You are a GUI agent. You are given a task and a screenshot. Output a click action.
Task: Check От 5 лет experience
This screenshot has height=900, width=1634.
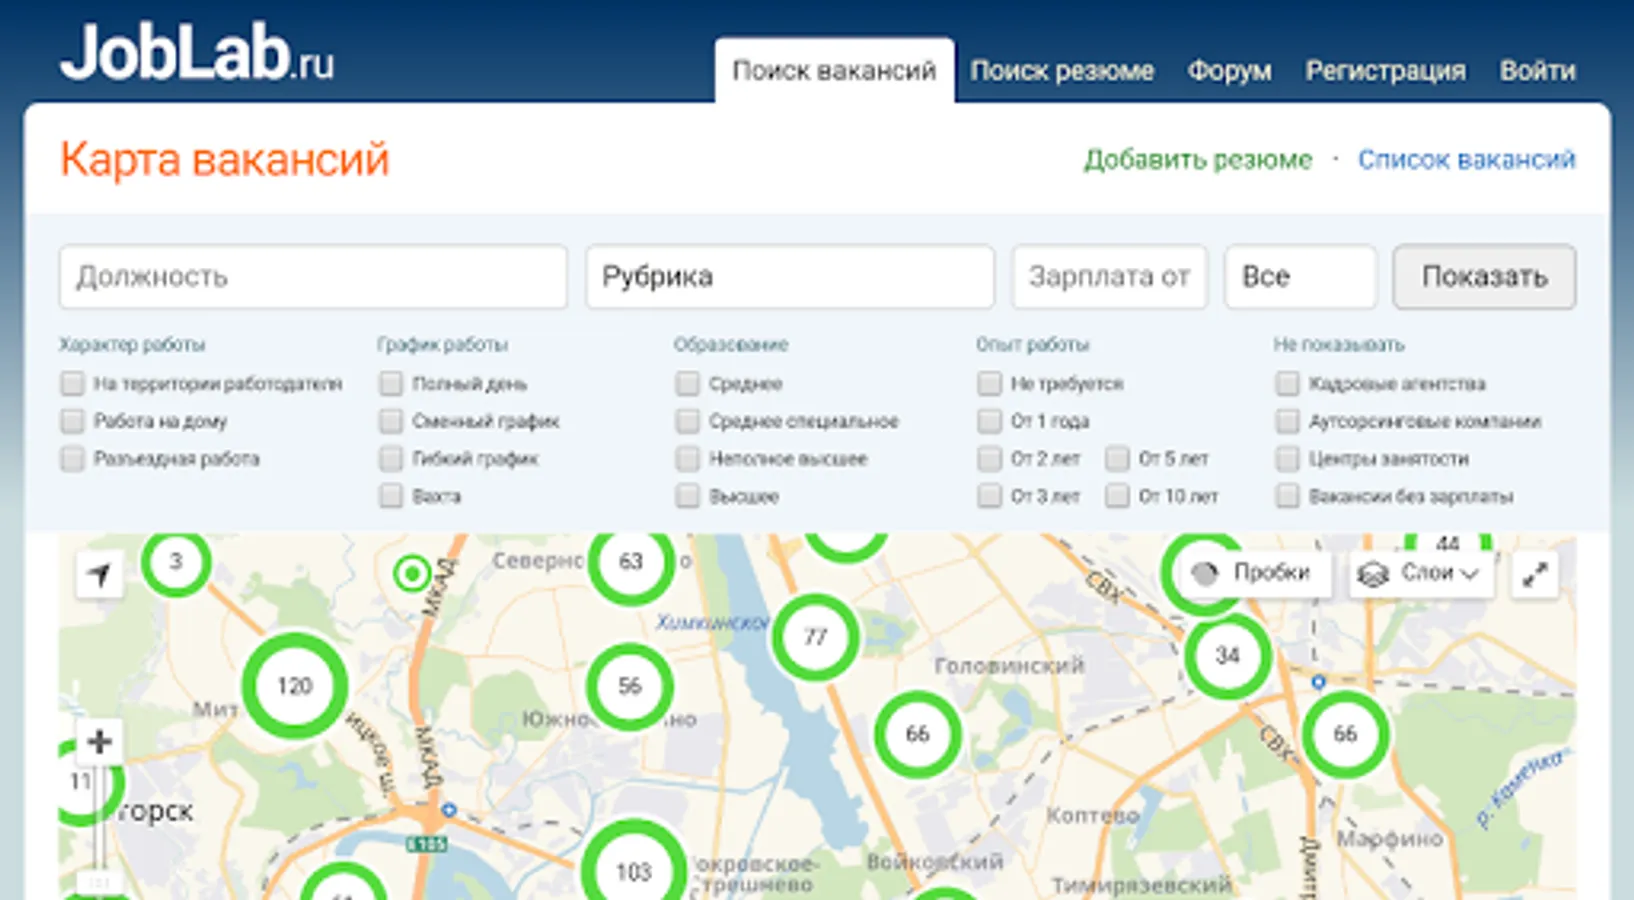pyautogui.click(x=1117, y=459)
